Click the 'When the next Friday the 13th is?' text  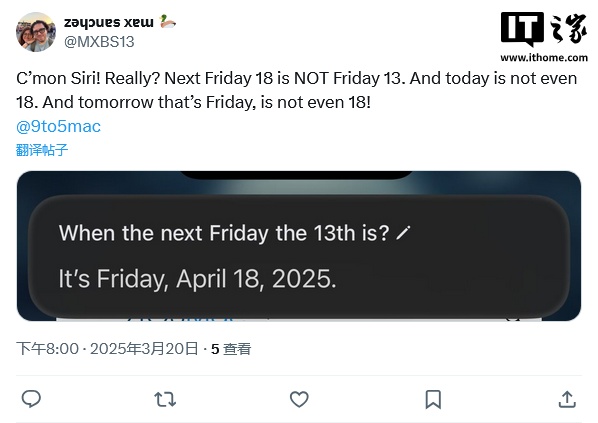click(224, 233)
